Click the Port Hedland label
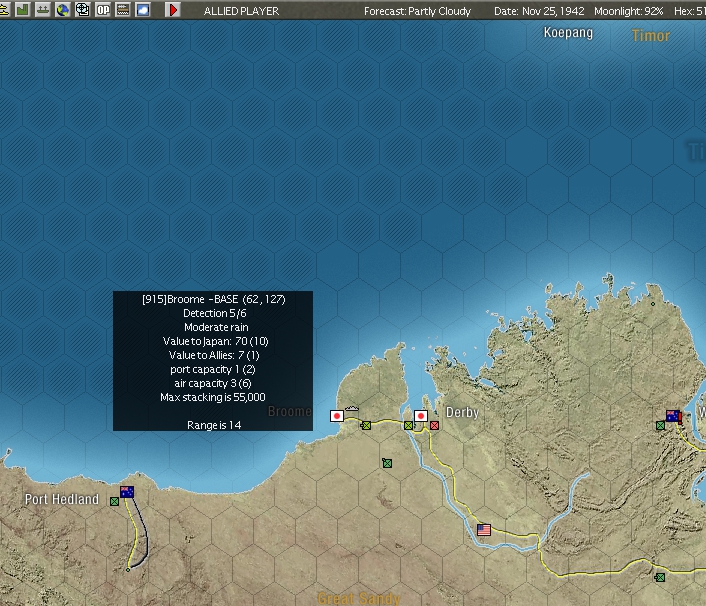 click(62, 499)
